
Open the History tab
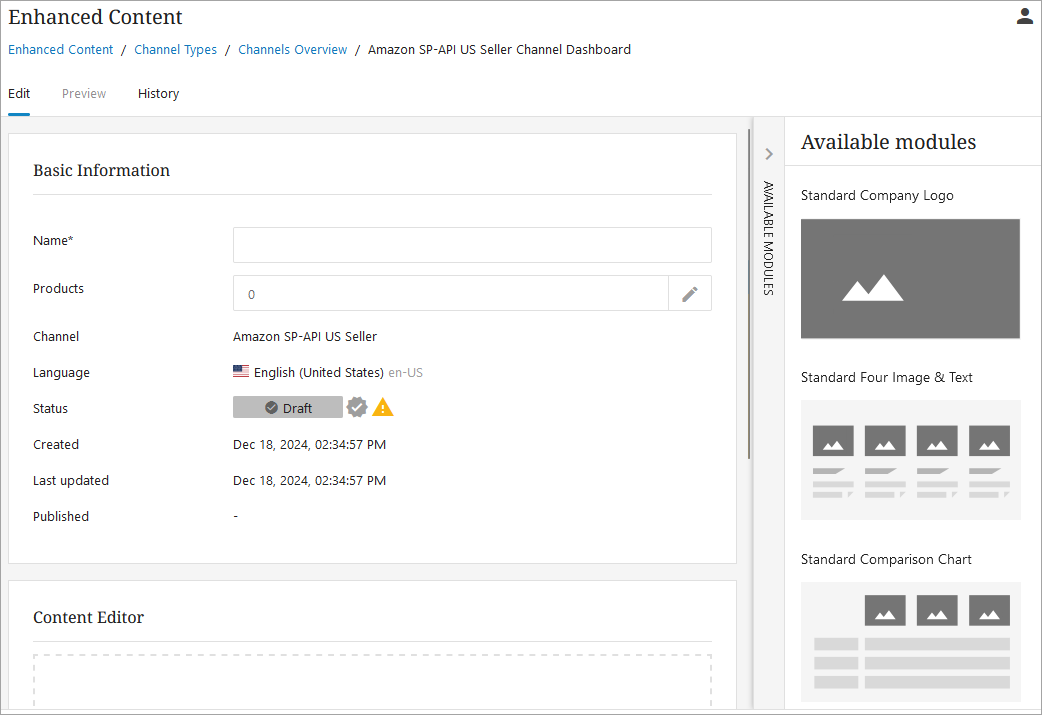pyautogui.click(x=158, y=94)
